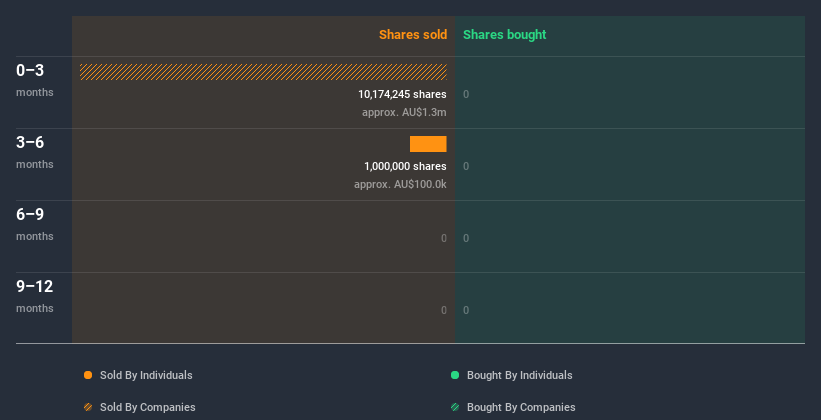Click shares bought zero in 9–12 months row
The height and width of the screenshot is (420, 821).
pyautogui.click(x=466, y=311)
